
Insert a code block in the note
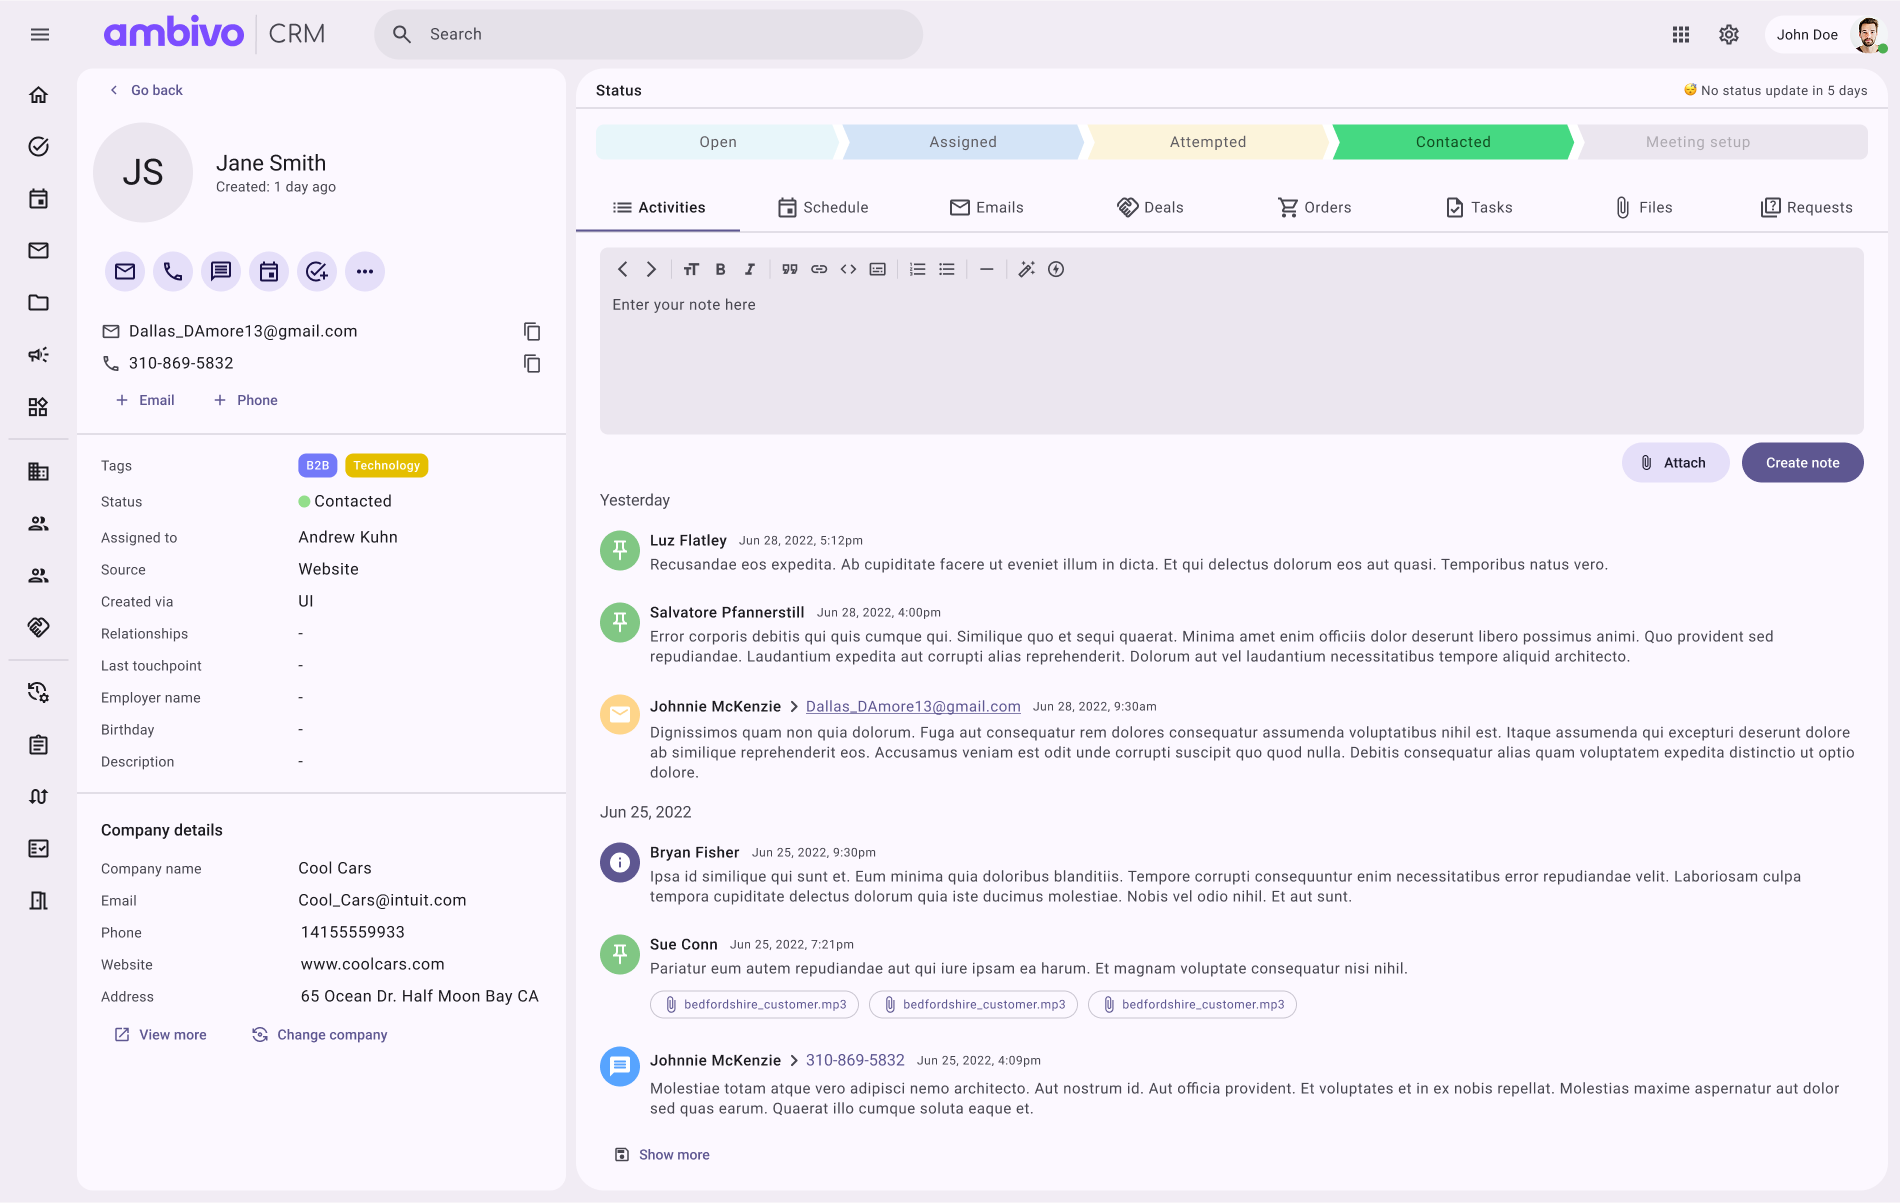(848, 269)
